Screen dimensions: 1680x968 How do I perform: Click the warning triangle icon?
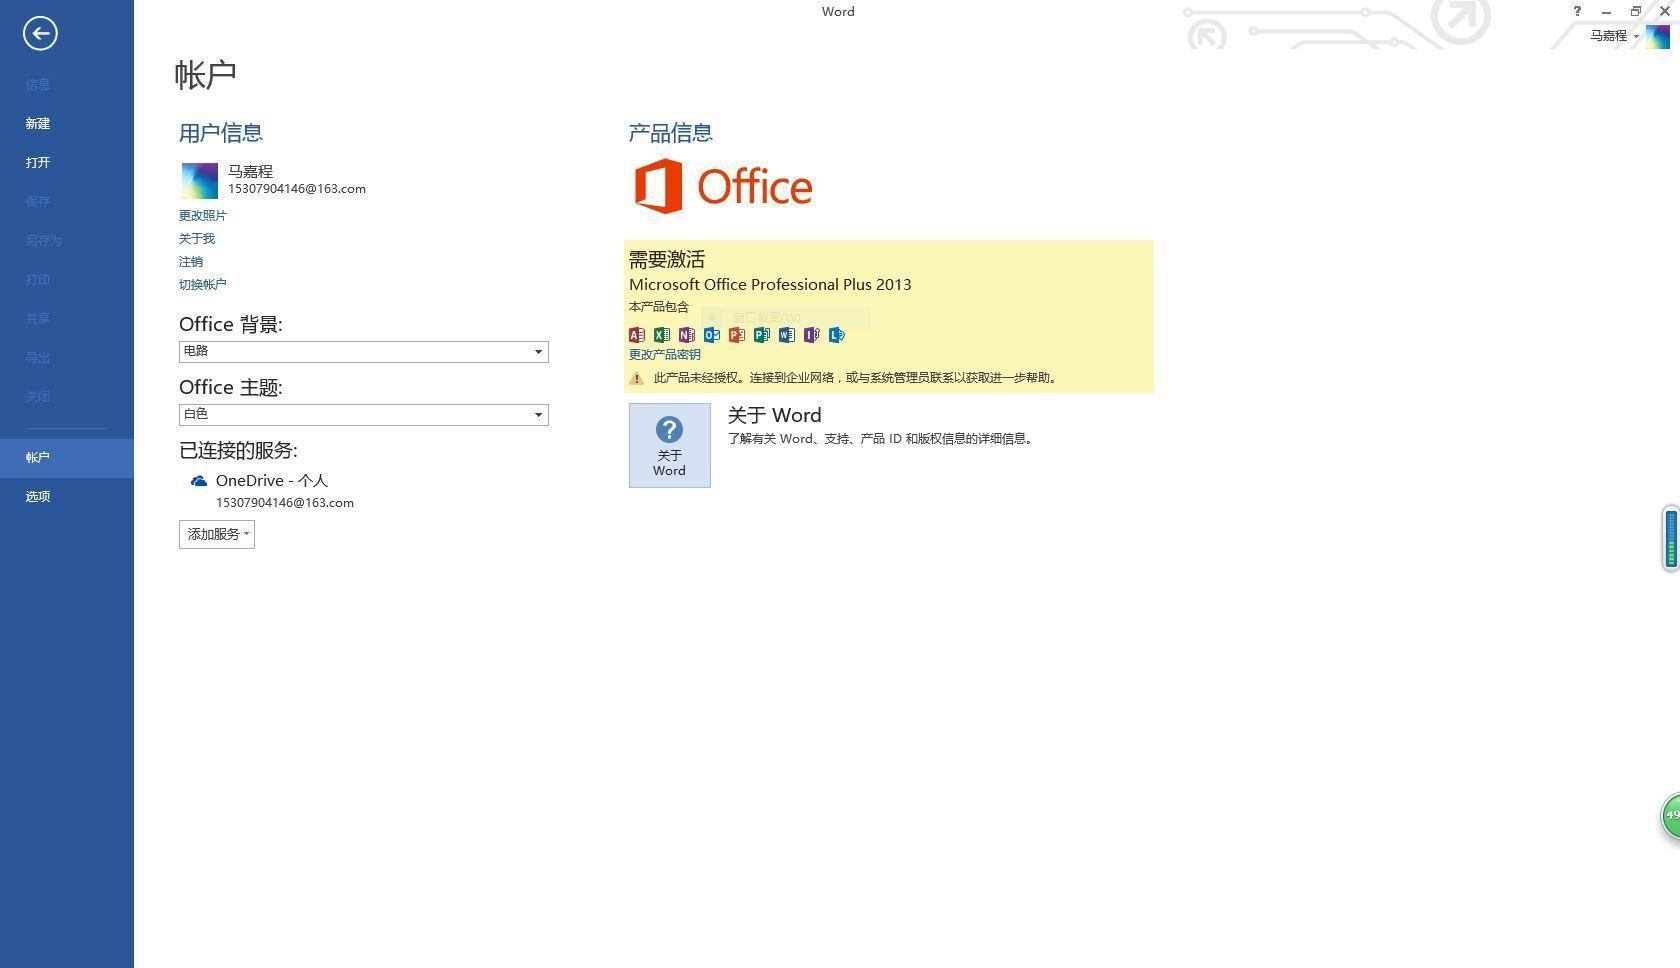coord(637,378)
